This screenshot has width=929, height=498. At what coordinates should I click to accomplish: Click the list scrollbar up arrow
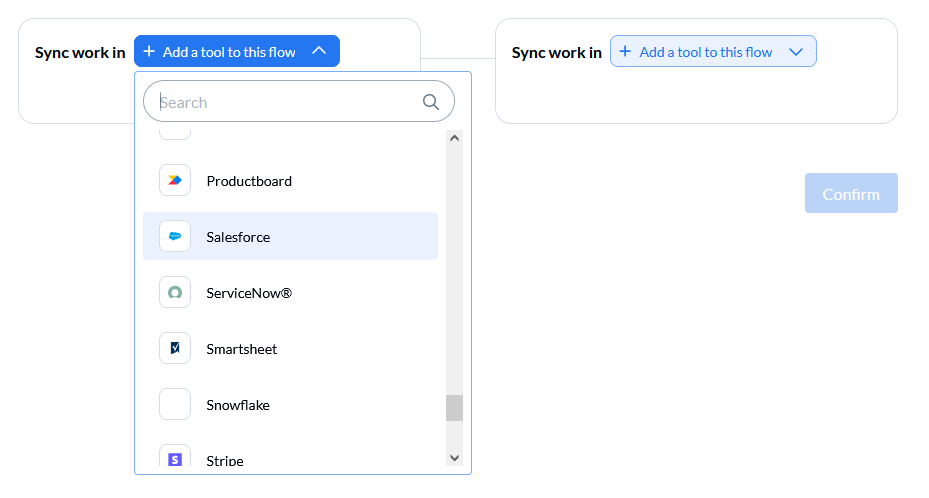click(x=454, y=138)
